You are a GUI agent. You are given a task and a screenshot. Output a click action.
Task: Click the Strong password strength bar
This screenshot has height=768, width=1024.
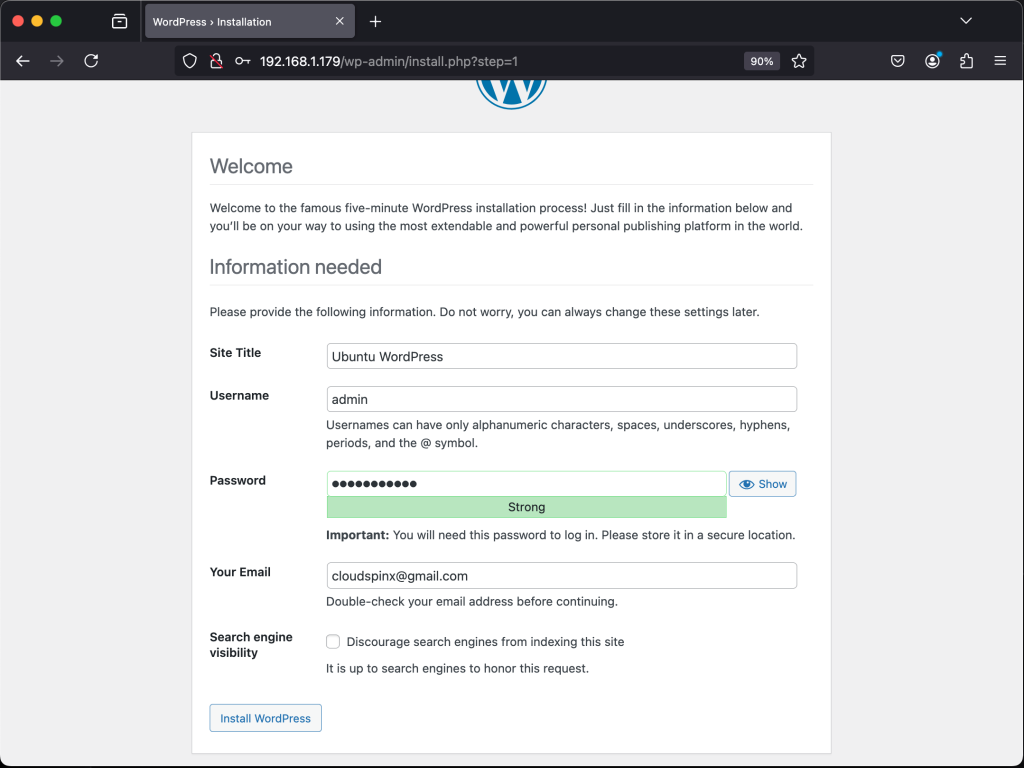[526, 507]
